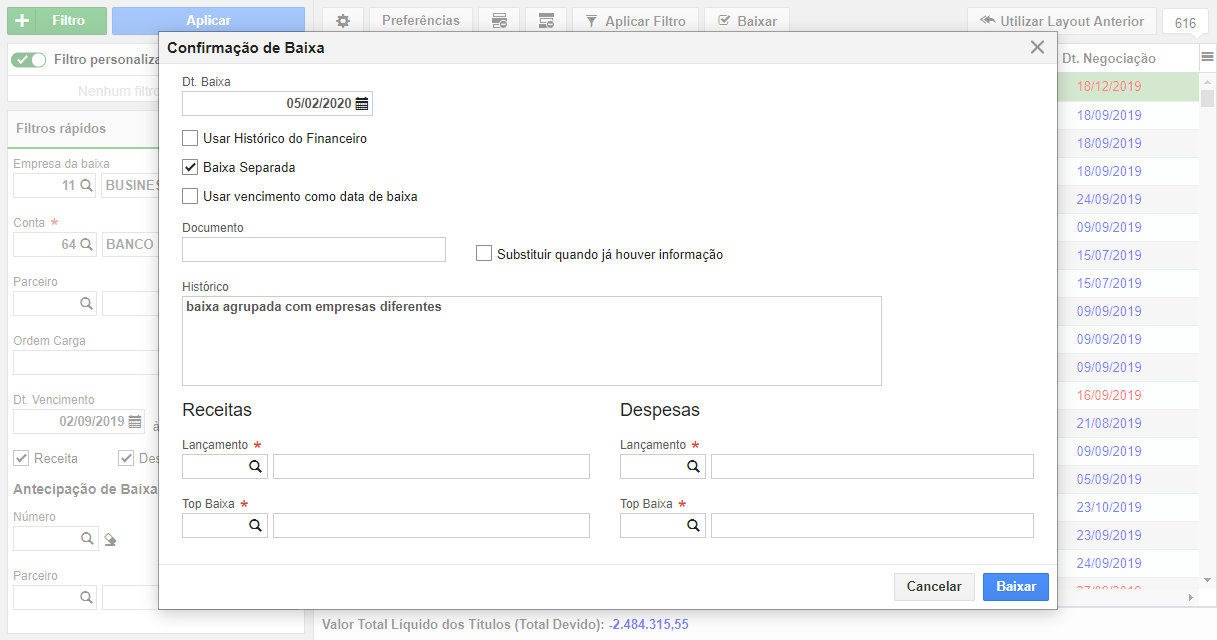Click the Receitas Lançamento description field
This screenshot has width=1217, height=640.
pyautogui.click(x=431, y=466)
